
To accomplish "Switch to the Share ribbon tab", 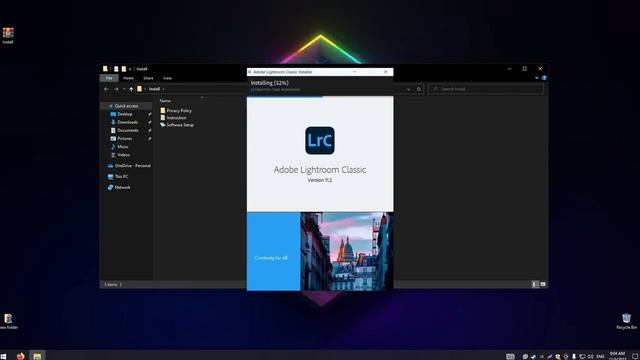I will click(x=148, y=78).
